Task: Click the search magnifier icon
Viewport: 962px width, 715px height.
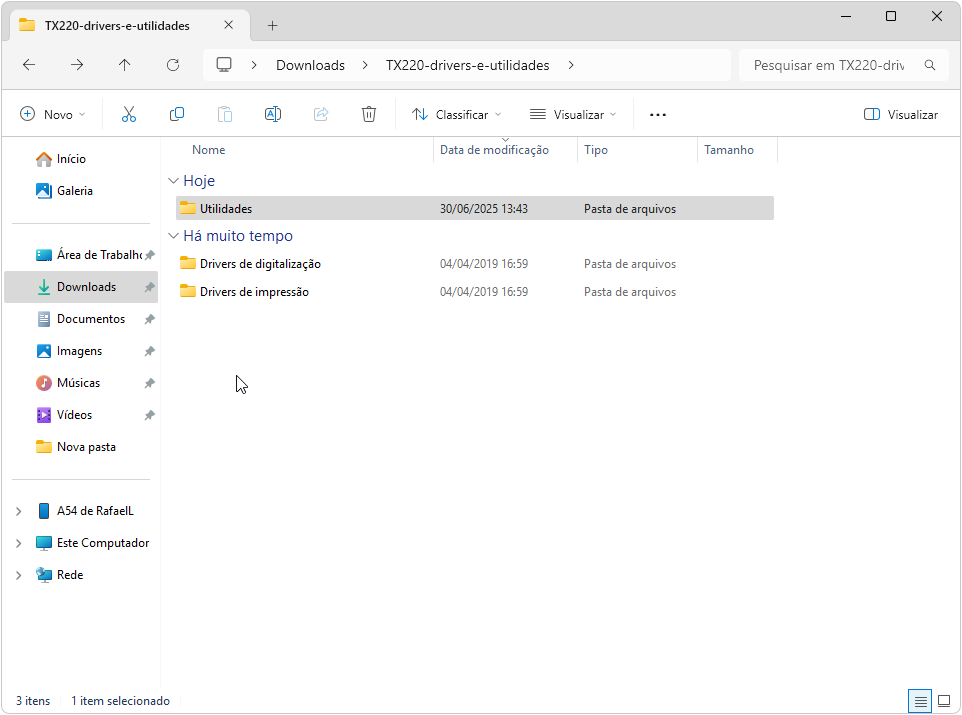Action: click(x=930, y=65)
